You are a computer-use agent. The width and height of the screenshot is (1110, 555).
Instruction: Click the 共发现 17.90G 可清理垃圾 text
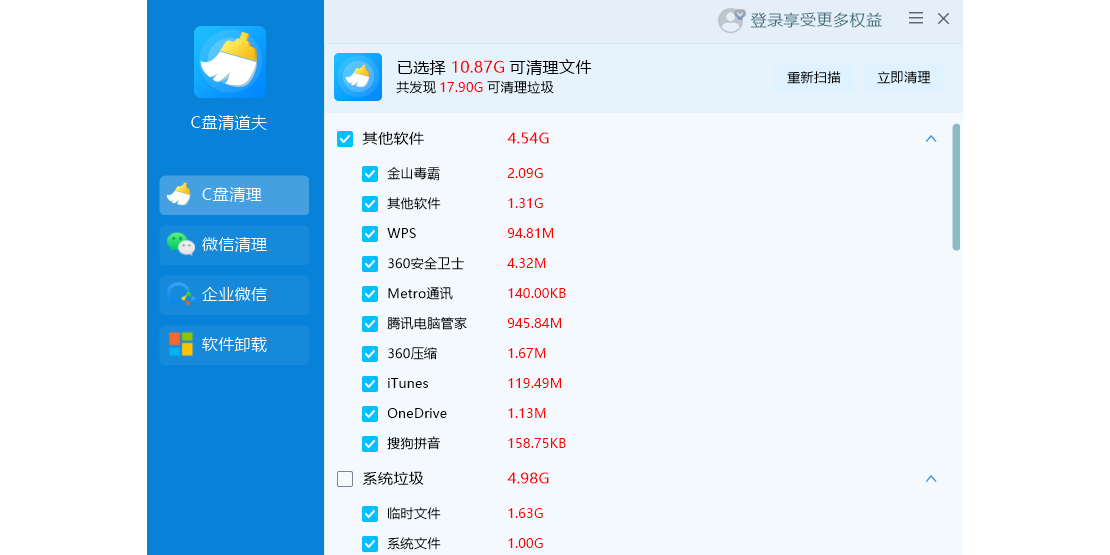(475, 88)
